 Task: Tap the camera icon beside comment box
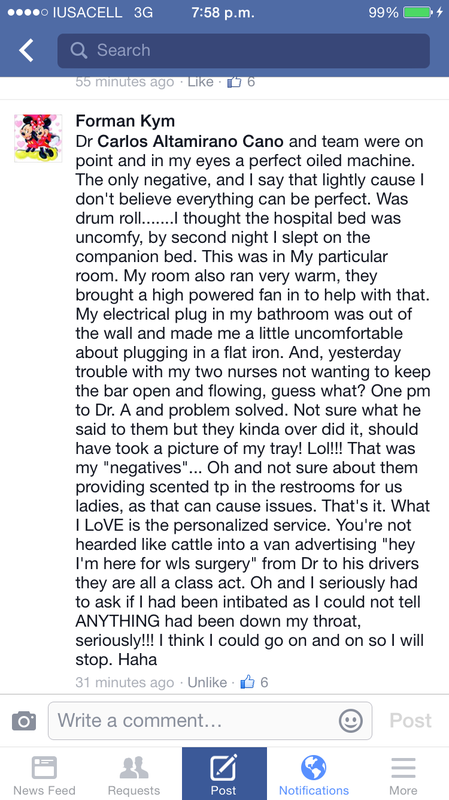[23, 720]
